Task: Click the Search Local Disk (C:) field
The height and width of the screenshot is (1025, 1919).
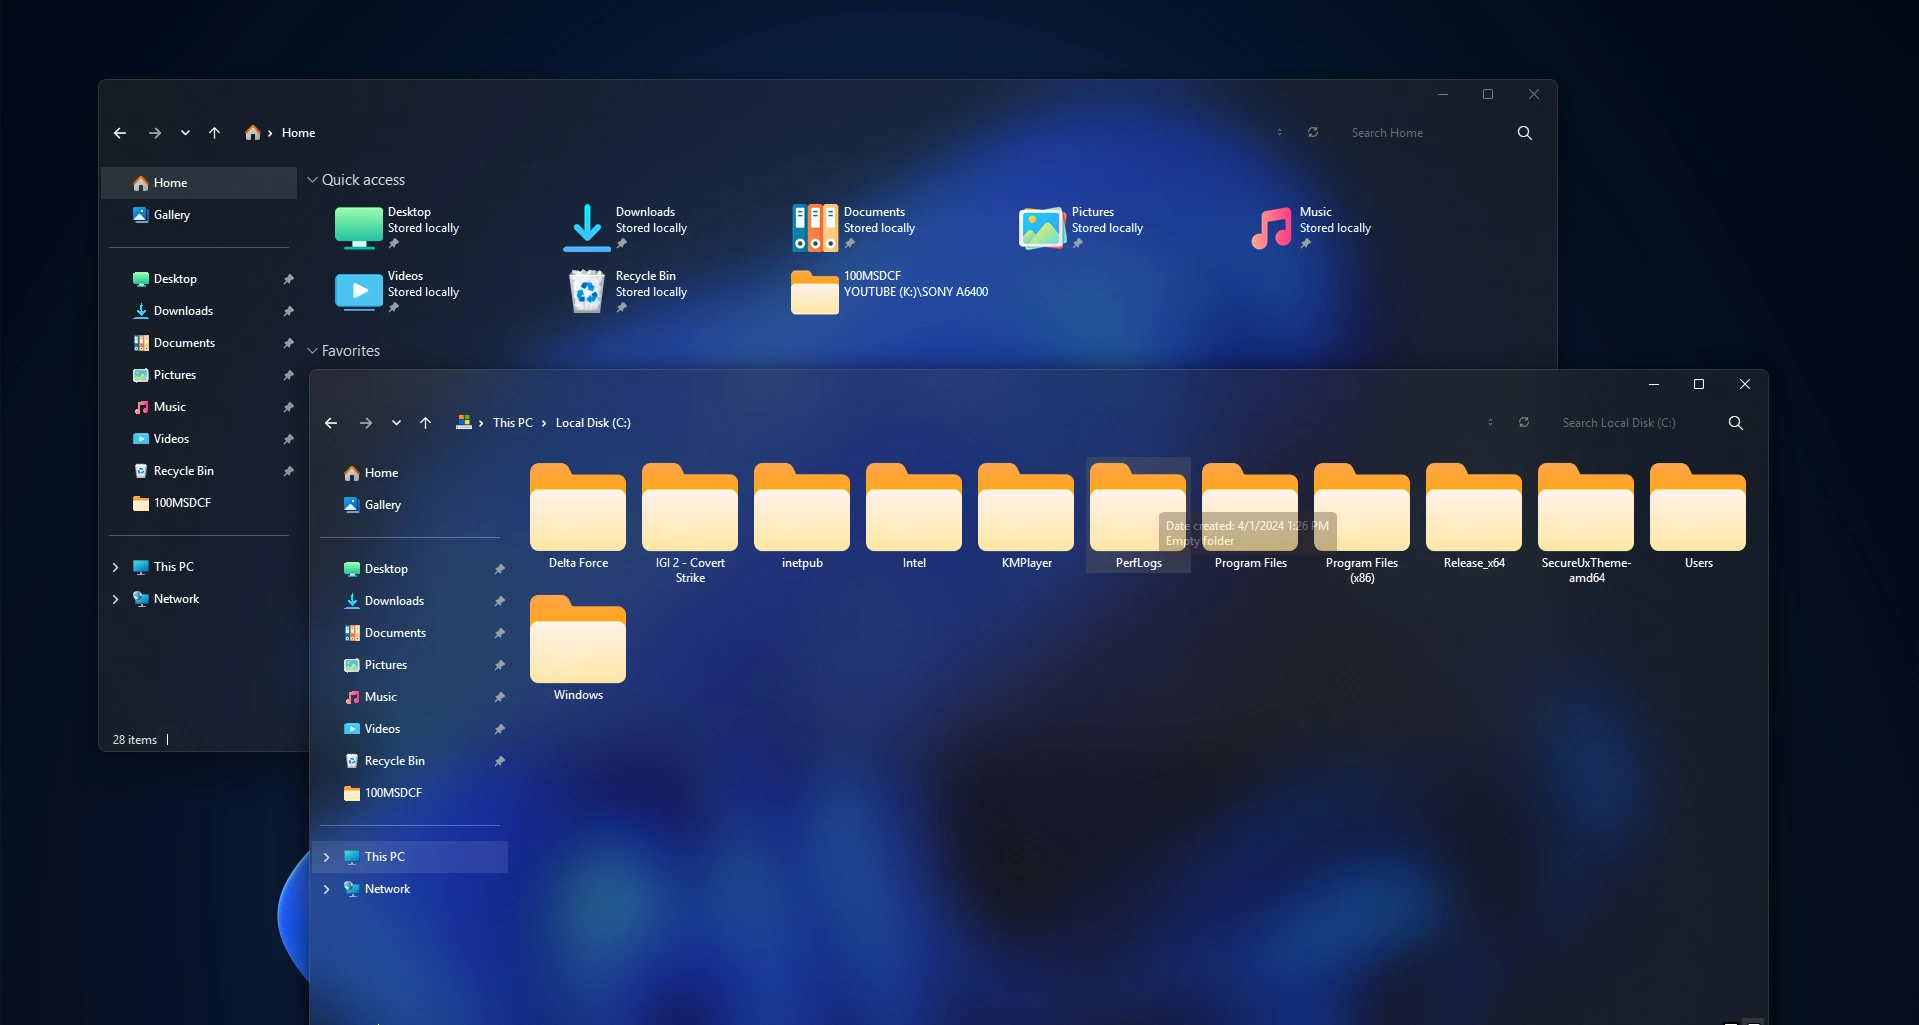Action: click(x=1630, y=423)
